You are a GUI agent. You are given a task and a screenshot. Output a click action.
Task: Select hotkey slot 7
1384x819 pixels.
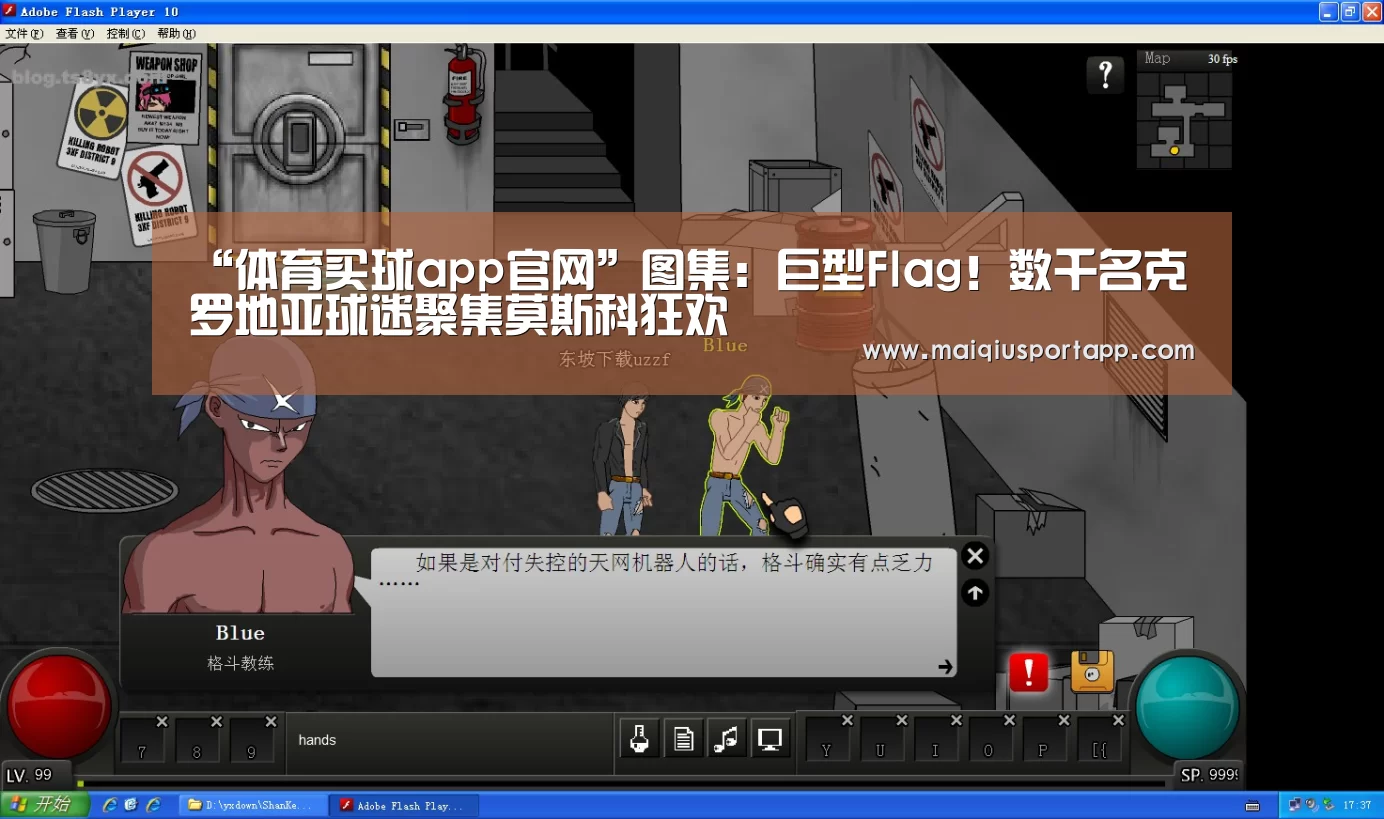(x=142, y=741)
